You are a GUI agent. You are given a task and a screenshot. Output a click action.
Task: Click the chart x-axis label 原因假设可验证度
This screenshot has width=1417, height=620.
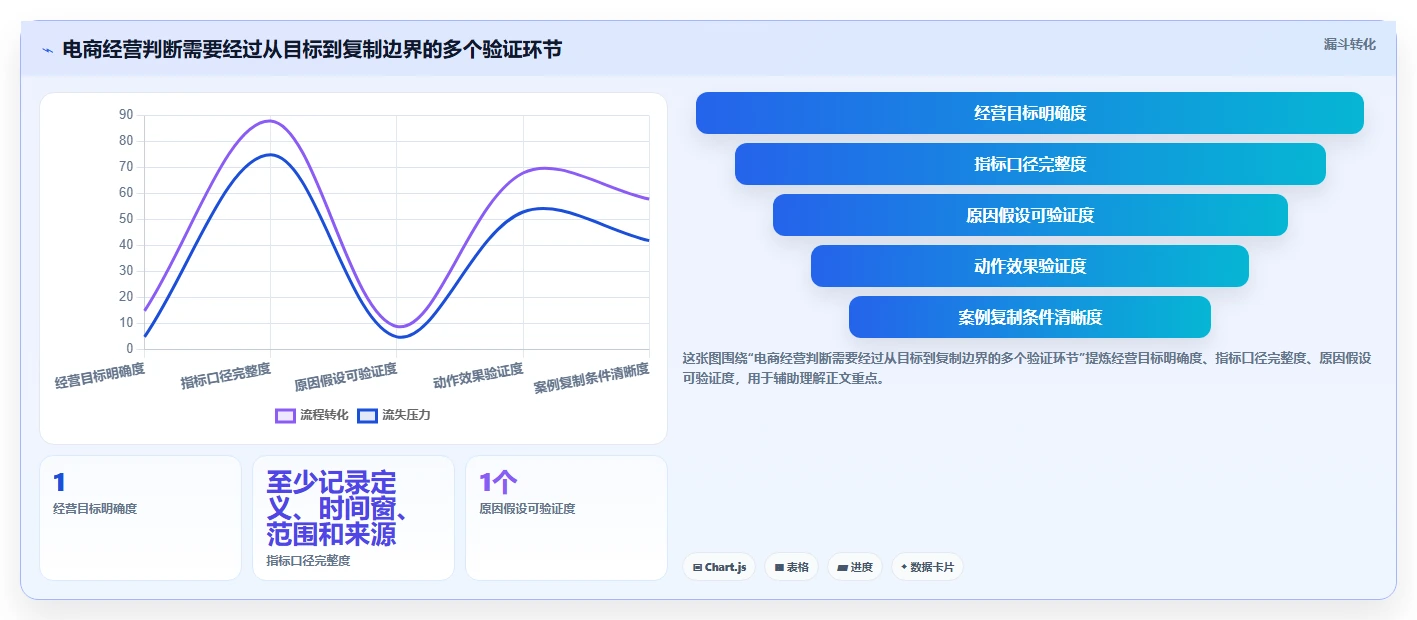(346, 377)
